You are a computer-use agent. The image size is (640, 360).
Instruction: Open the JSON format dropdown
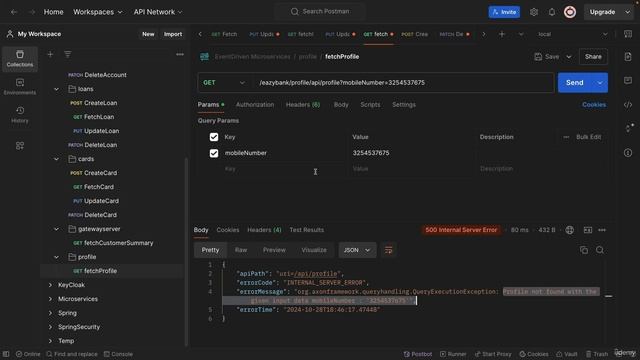[357, 250]
